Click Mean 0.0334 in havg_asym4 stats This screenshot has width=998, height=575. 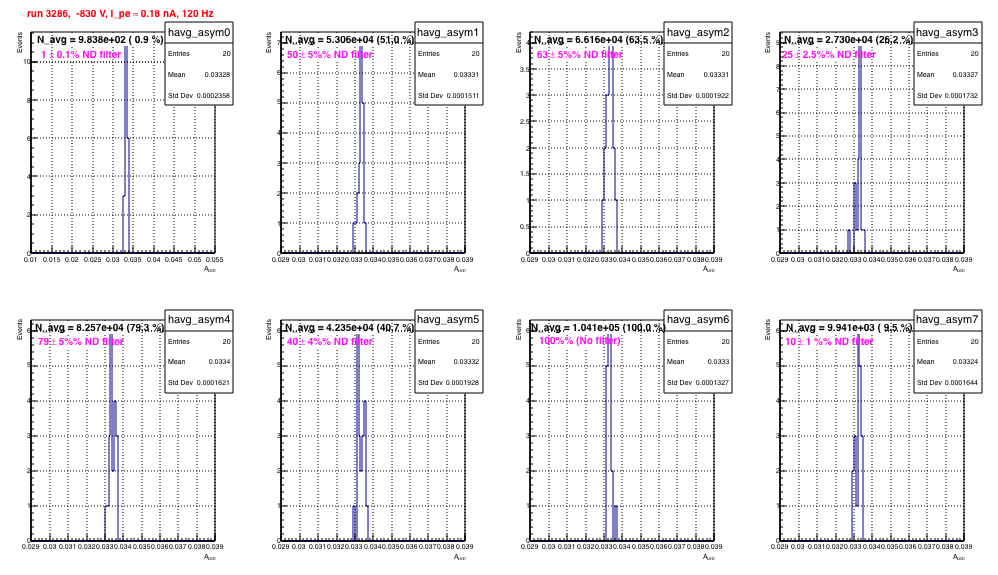coord(199,362)
